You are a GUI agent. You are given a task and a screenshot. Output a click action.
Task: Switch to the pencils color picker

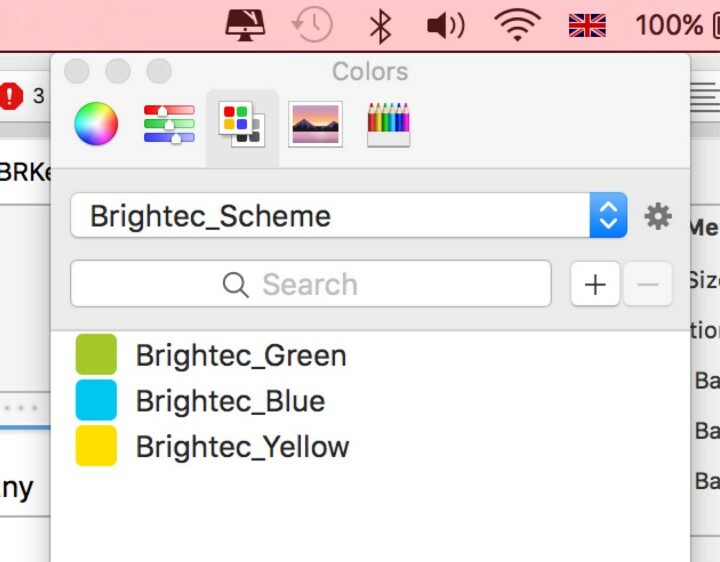coord(389,124)
